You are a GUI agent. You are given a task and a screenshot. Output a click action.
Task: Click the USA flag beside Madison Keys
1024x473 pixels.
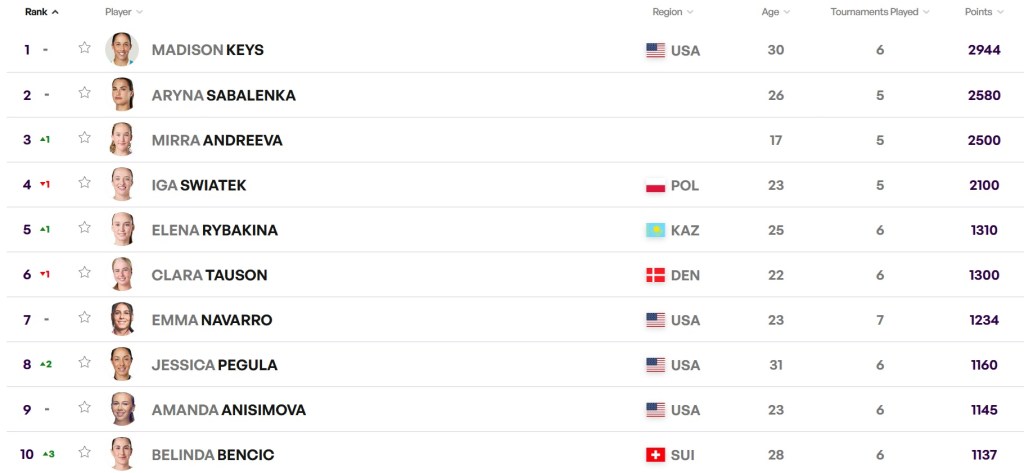(656, 50)
